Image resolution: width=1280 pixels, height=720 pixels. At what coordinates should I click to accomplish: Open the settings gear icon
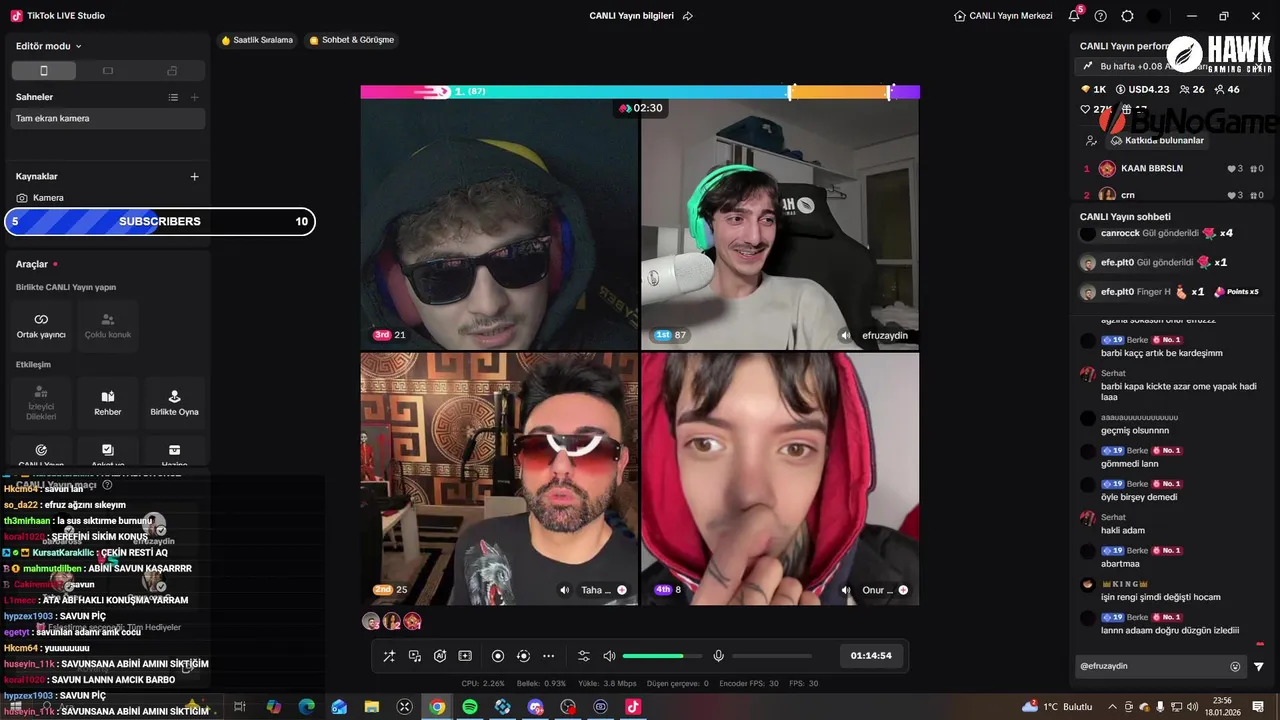1128,16
